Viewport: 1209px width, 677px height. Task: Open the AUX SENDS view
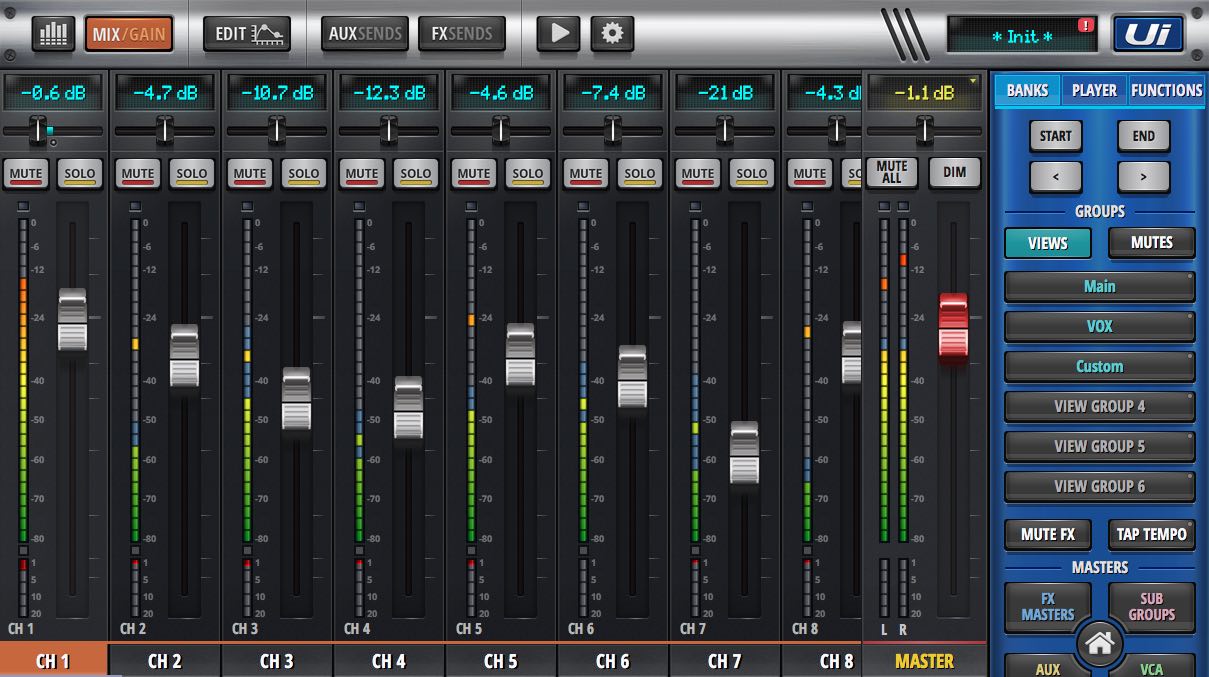click(x=365, y=34)
